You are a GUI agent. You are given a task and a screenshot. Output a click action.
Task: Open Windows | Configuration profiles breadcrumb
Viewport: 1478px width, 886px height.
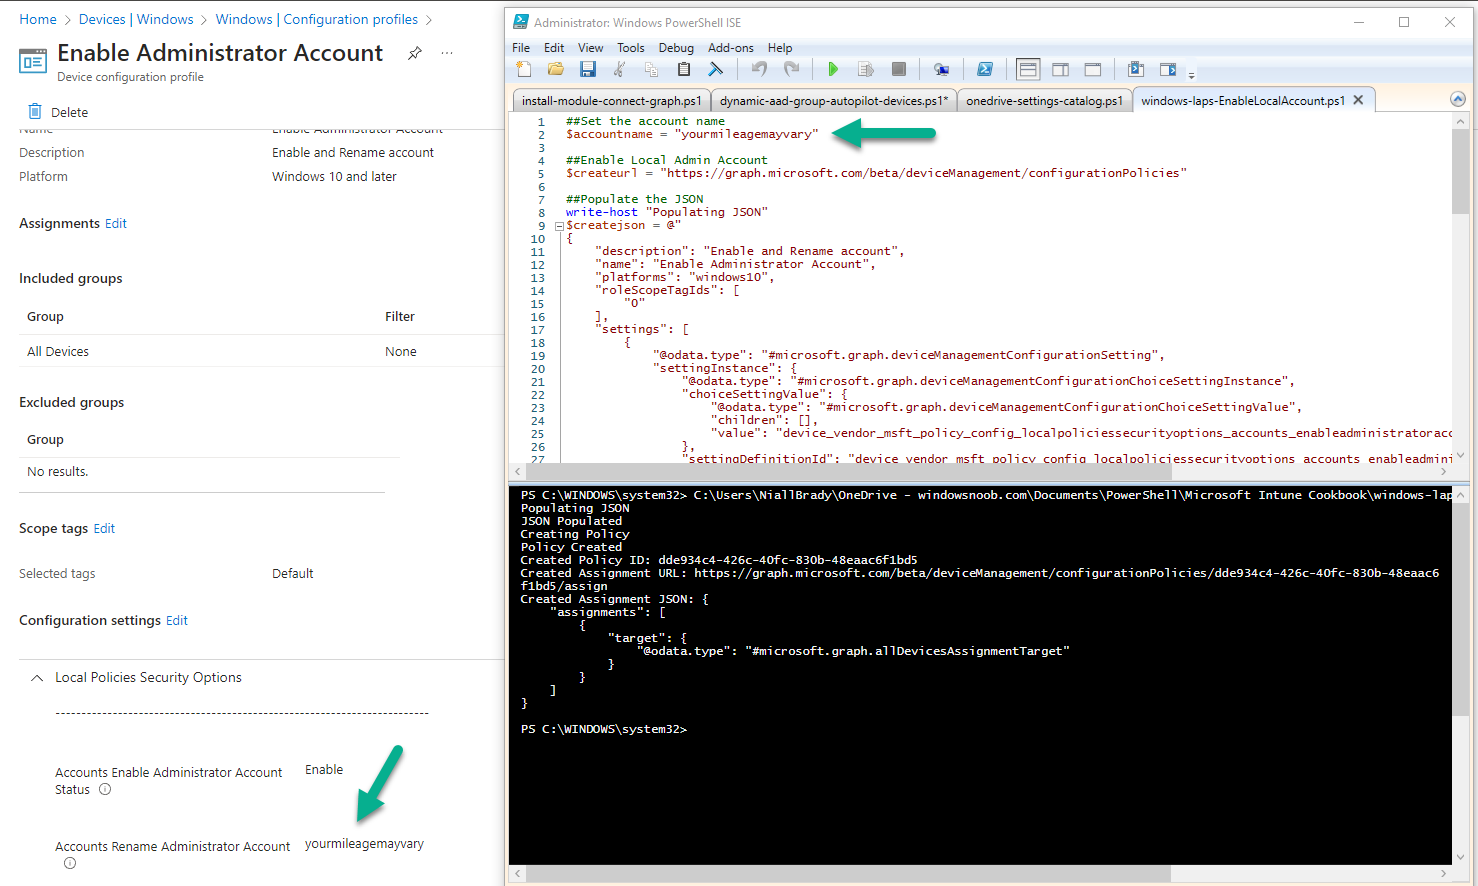pyautogui.click(x=317, y=19)
